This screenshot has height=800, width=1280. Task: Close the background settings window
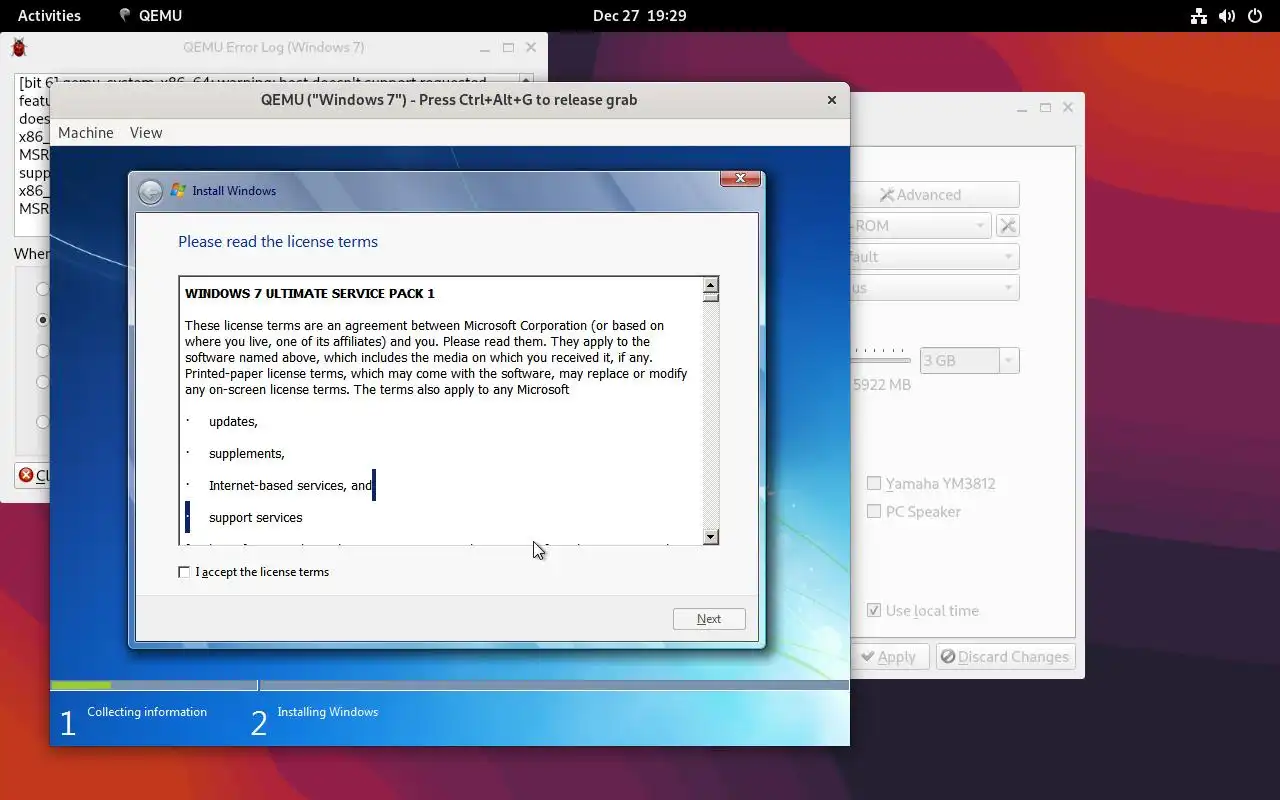click(1068, 107)
